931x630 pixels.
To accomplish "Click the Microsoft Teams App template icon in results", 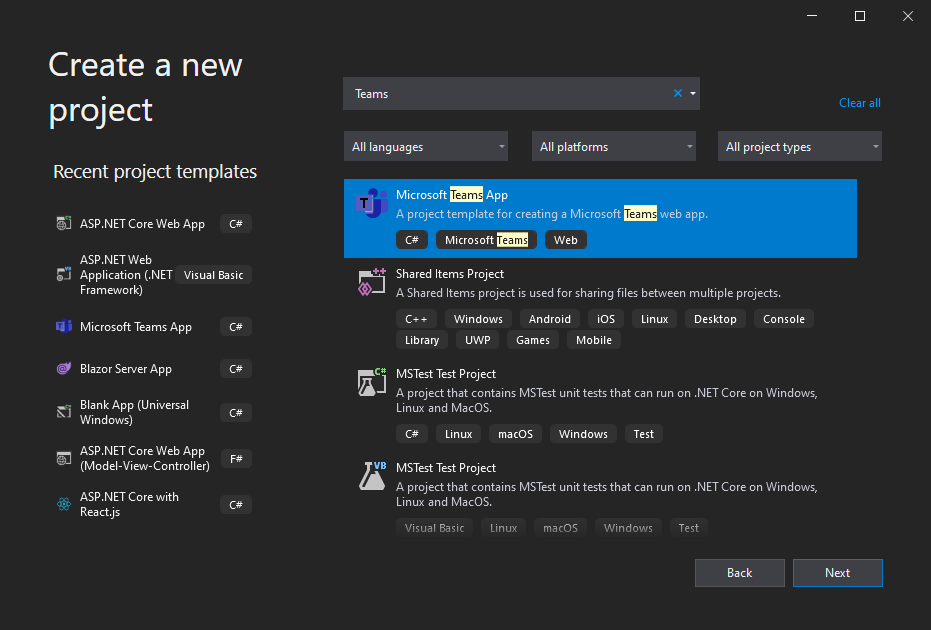I will (x=372, y=203).
